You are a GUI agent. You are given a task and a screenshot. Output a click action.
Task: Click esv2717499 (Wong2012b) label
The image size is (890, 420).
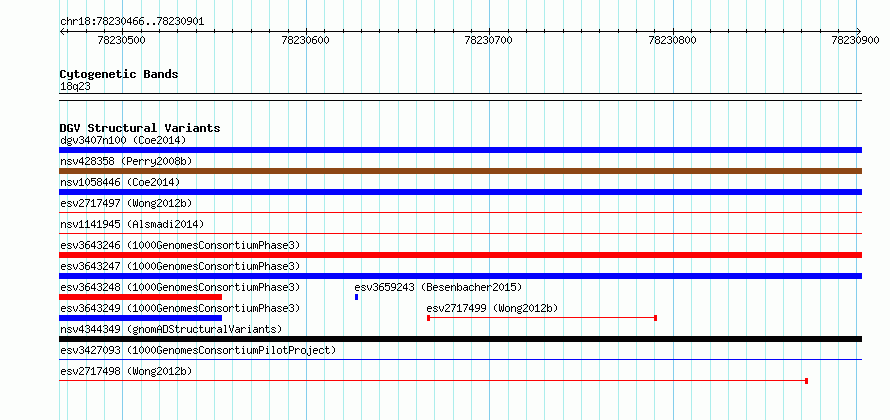point(492,308)
